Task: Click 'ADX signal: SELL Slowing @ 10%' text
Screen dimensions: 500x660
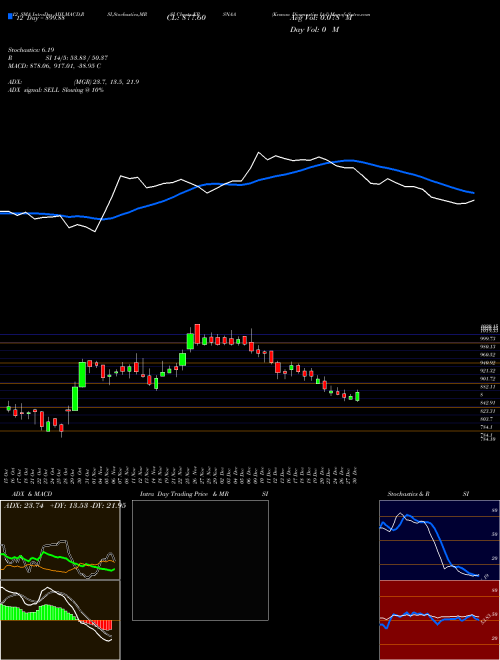Action: 56,90
